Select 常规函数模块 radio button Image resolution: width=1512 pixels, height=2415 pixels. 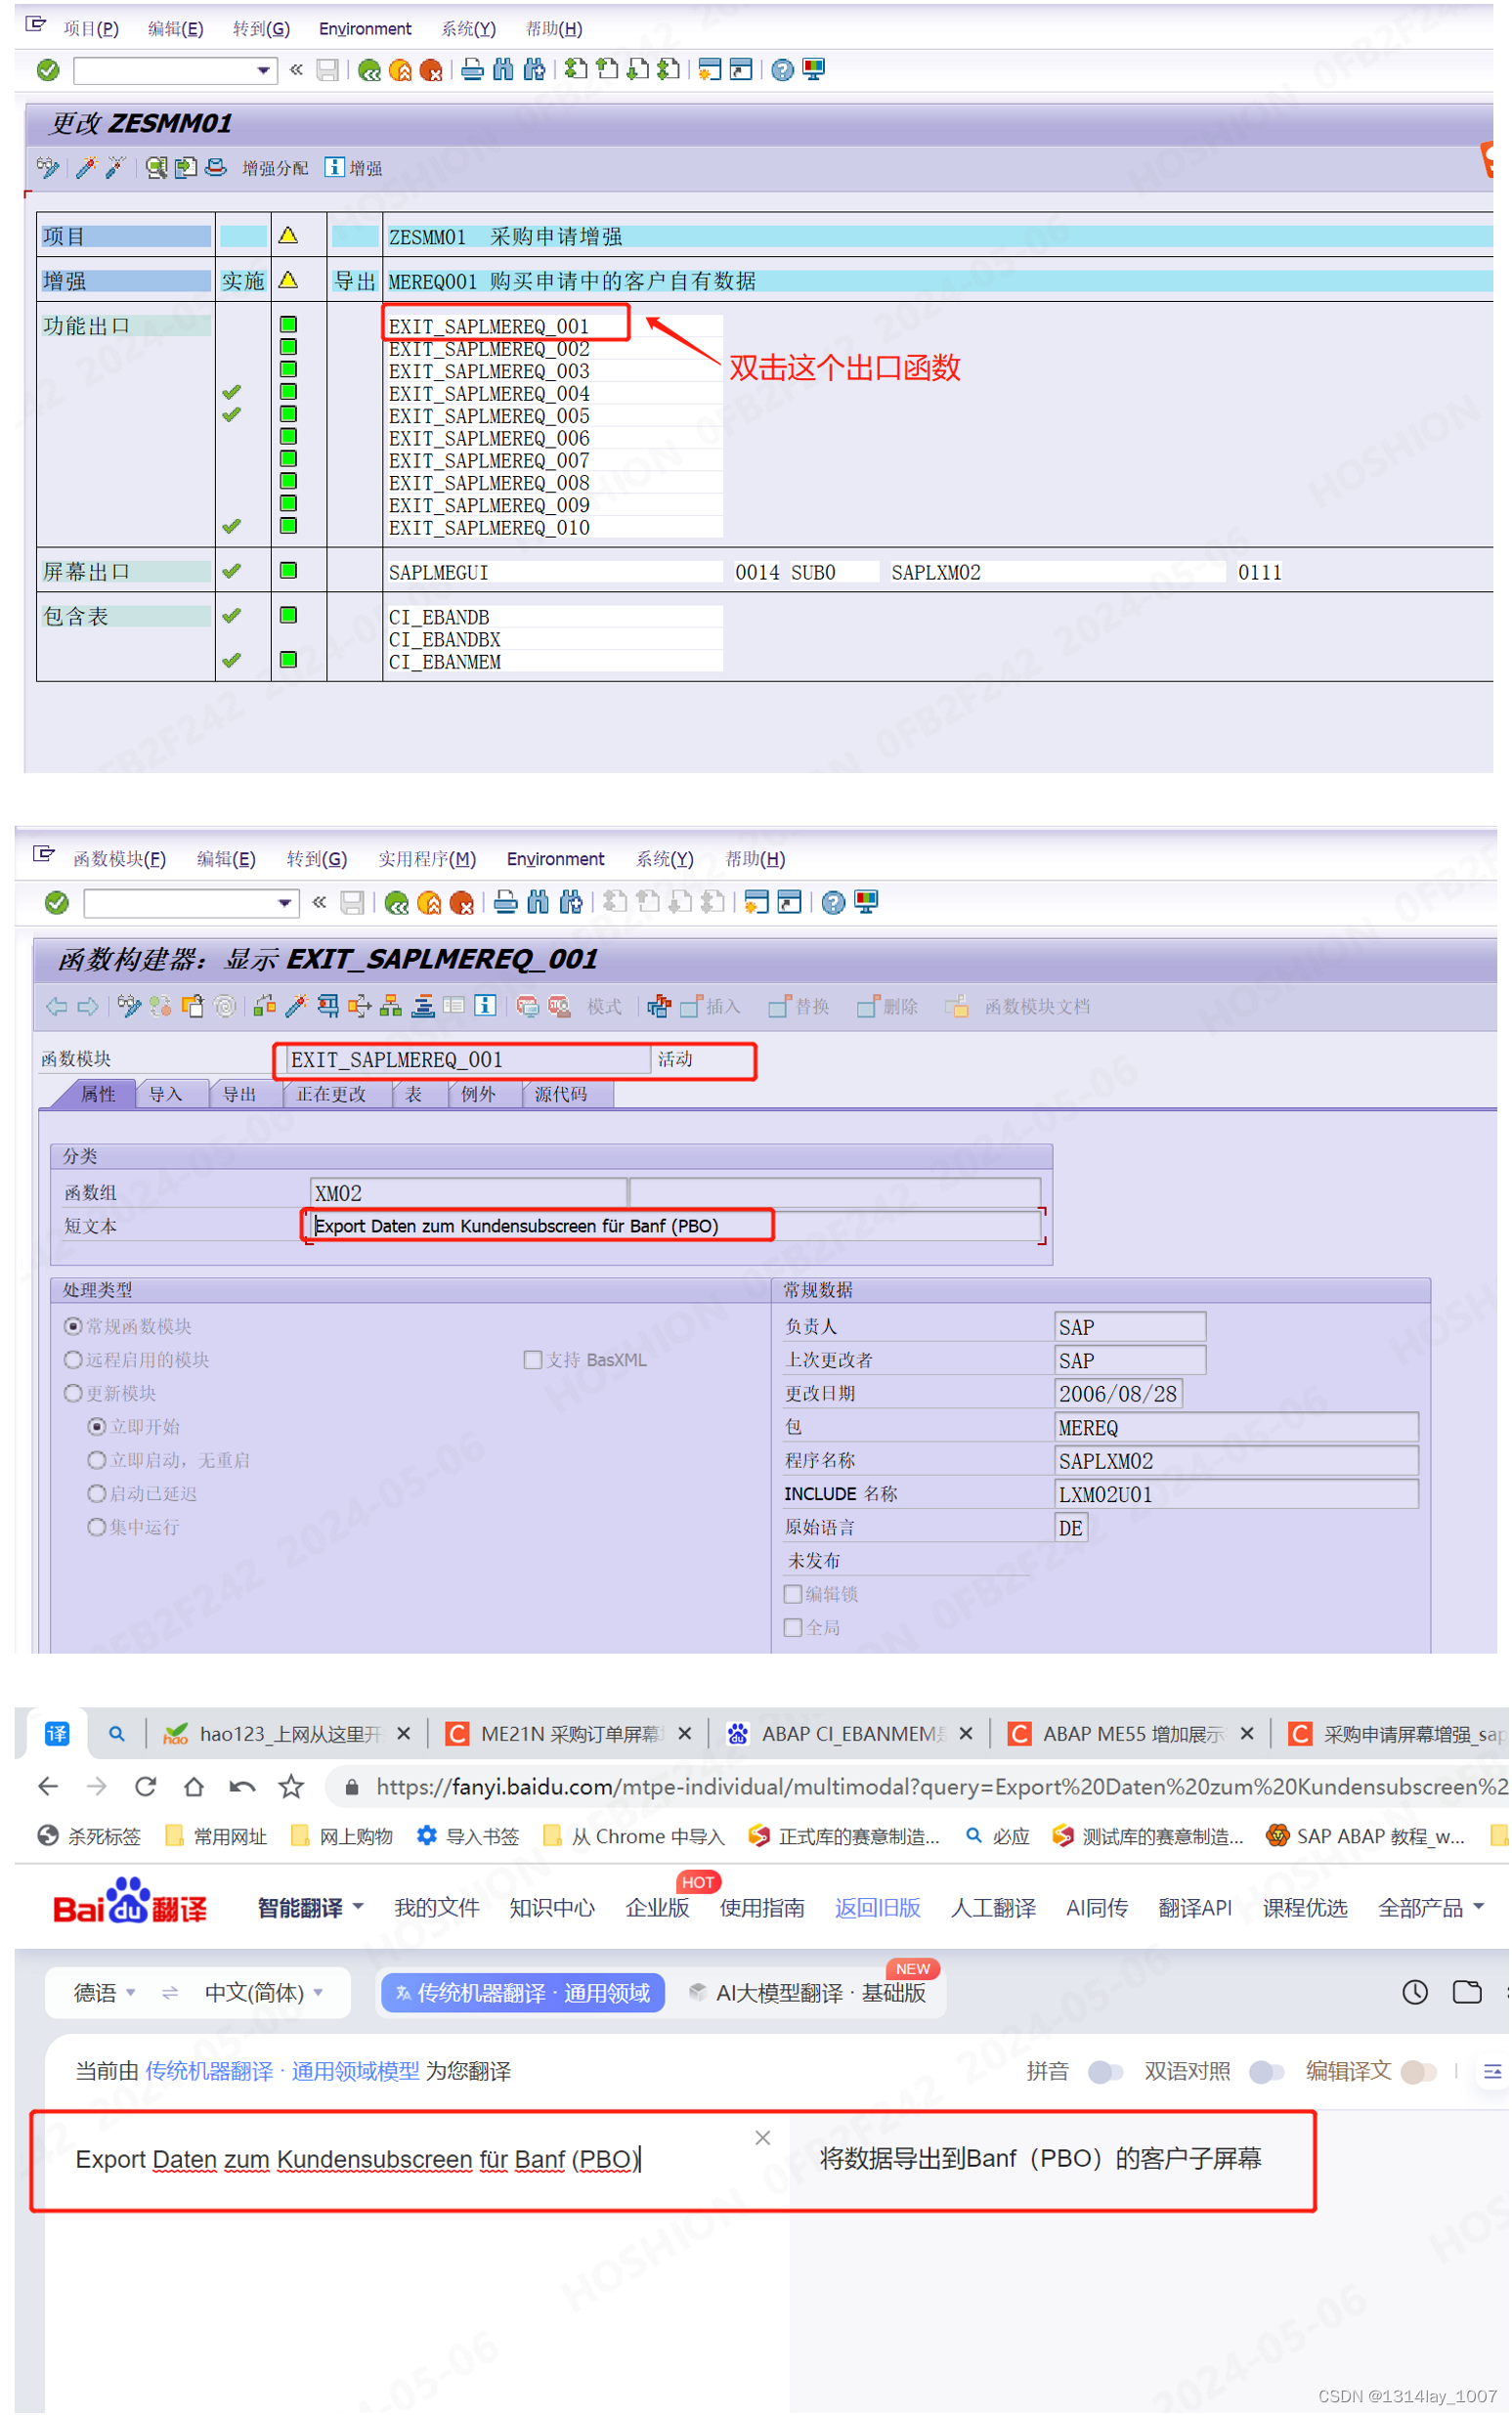tap(73, 1327)
